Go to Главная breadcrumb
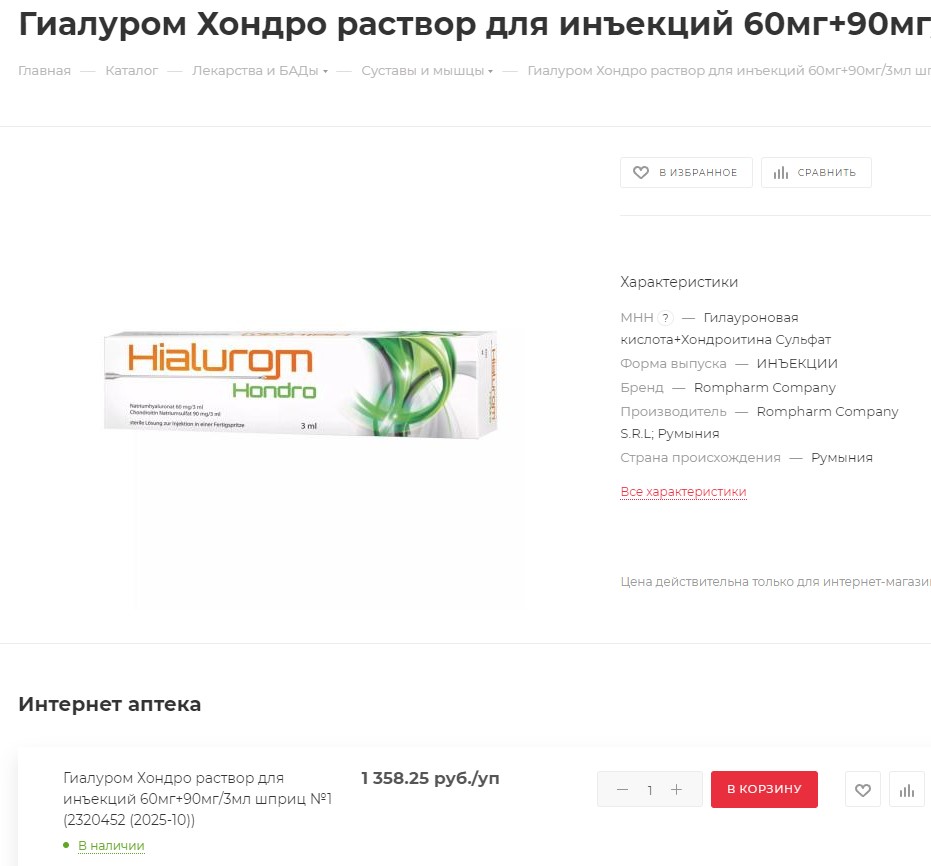931x866 pixels. 45,71
